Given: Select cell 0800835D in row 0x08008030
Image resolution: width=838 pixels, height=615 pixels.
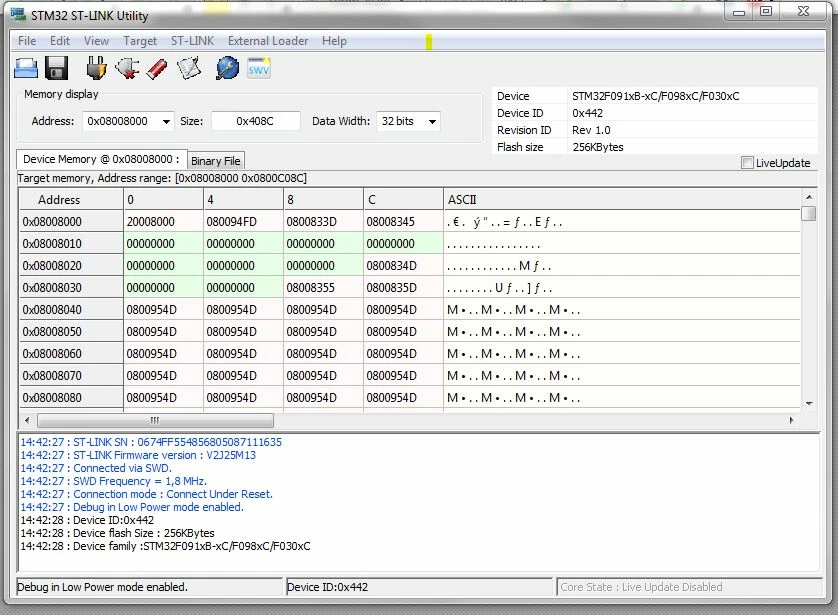Looking at the screenshot, I should pos(403,287).
